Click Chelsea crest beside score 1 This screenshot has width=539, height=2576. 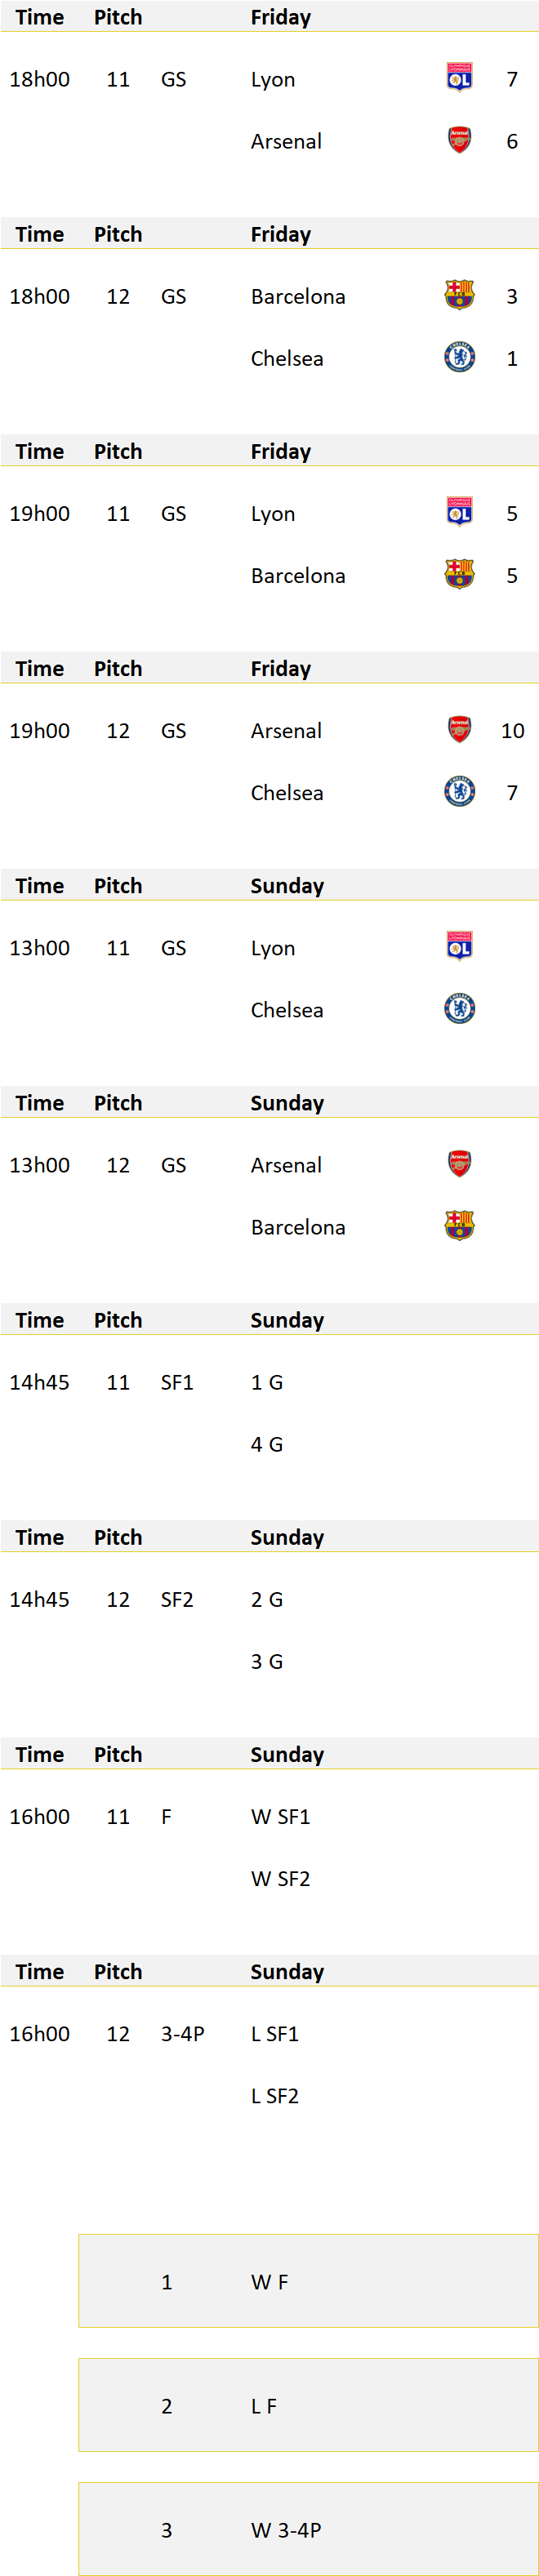pos(459,357)
